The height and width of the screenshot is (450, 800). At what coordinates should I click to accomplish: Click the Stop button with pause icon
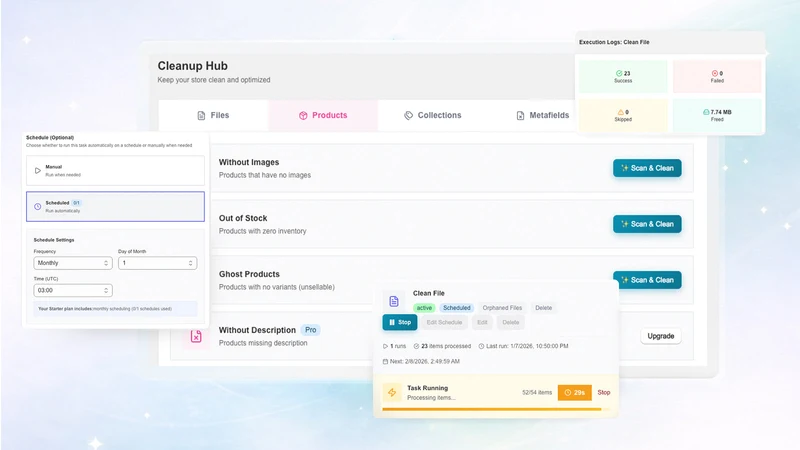click(x=400, y=322)
